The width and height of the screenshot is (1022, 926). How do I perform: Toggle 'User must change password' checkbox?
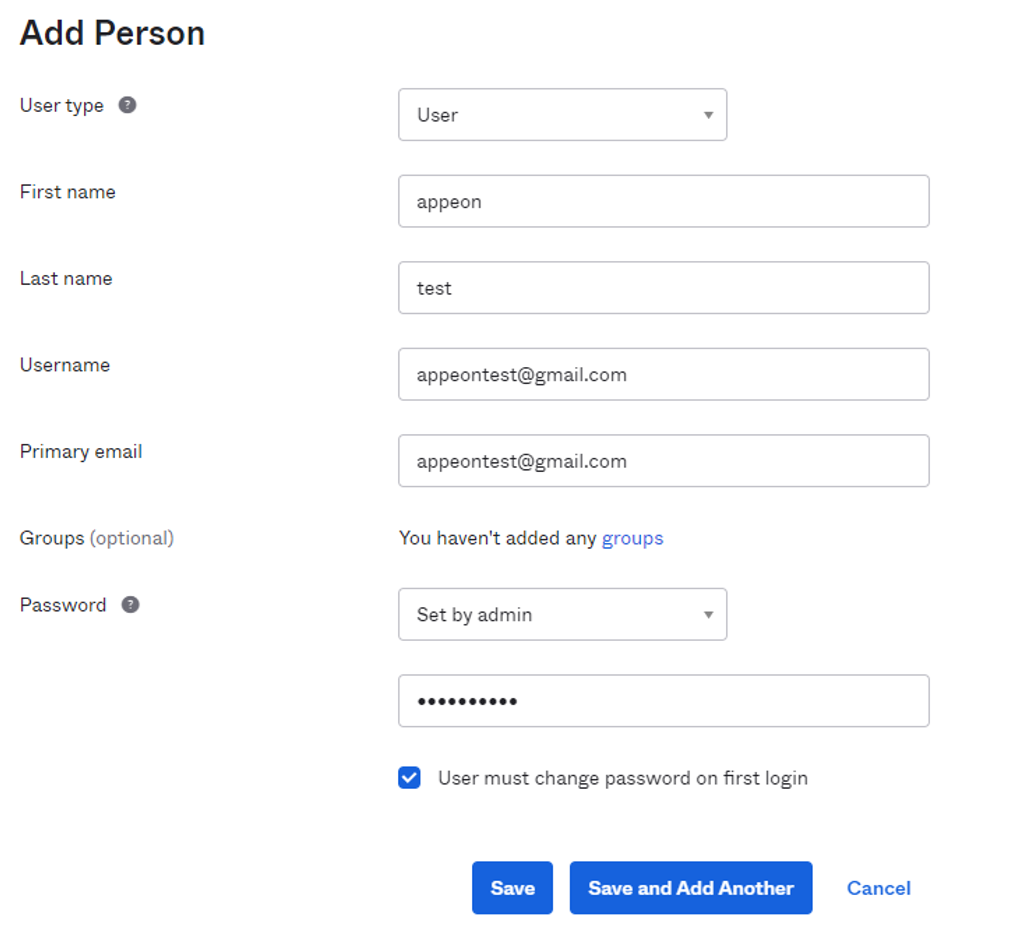(x=409, y=778)
